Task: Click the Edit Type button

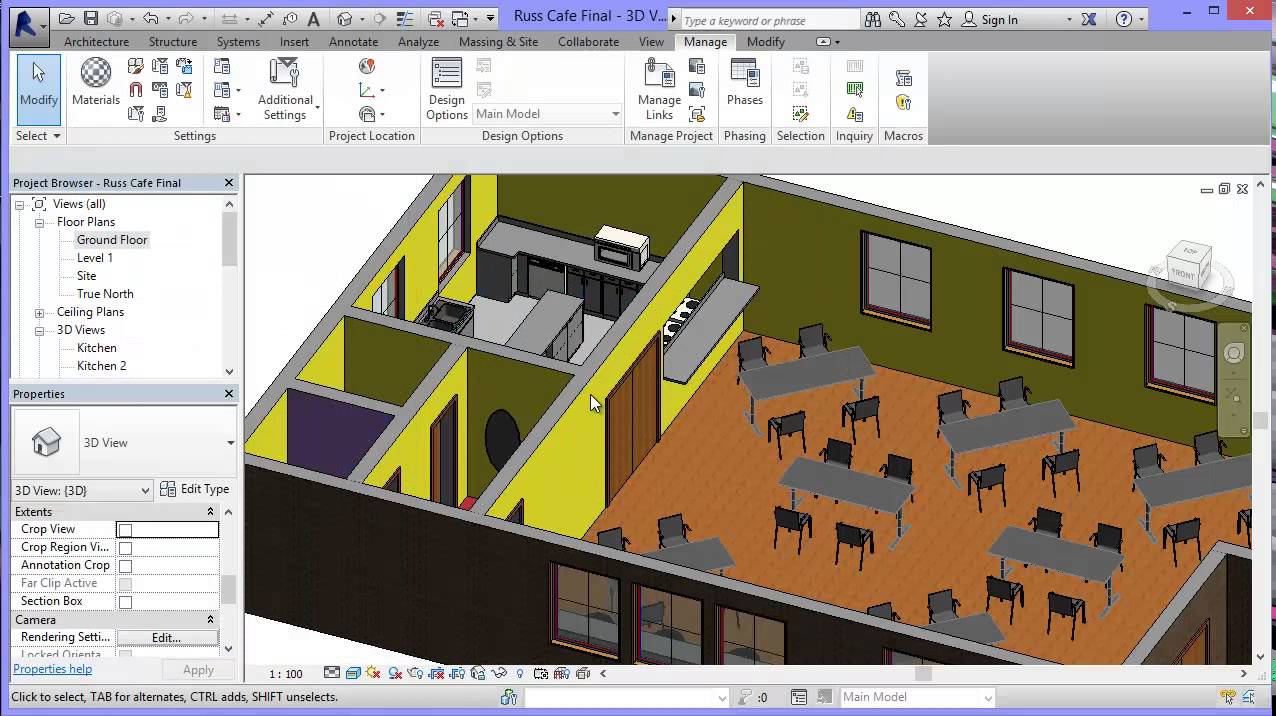Action: pyautogui.click(x=195, y=489)
